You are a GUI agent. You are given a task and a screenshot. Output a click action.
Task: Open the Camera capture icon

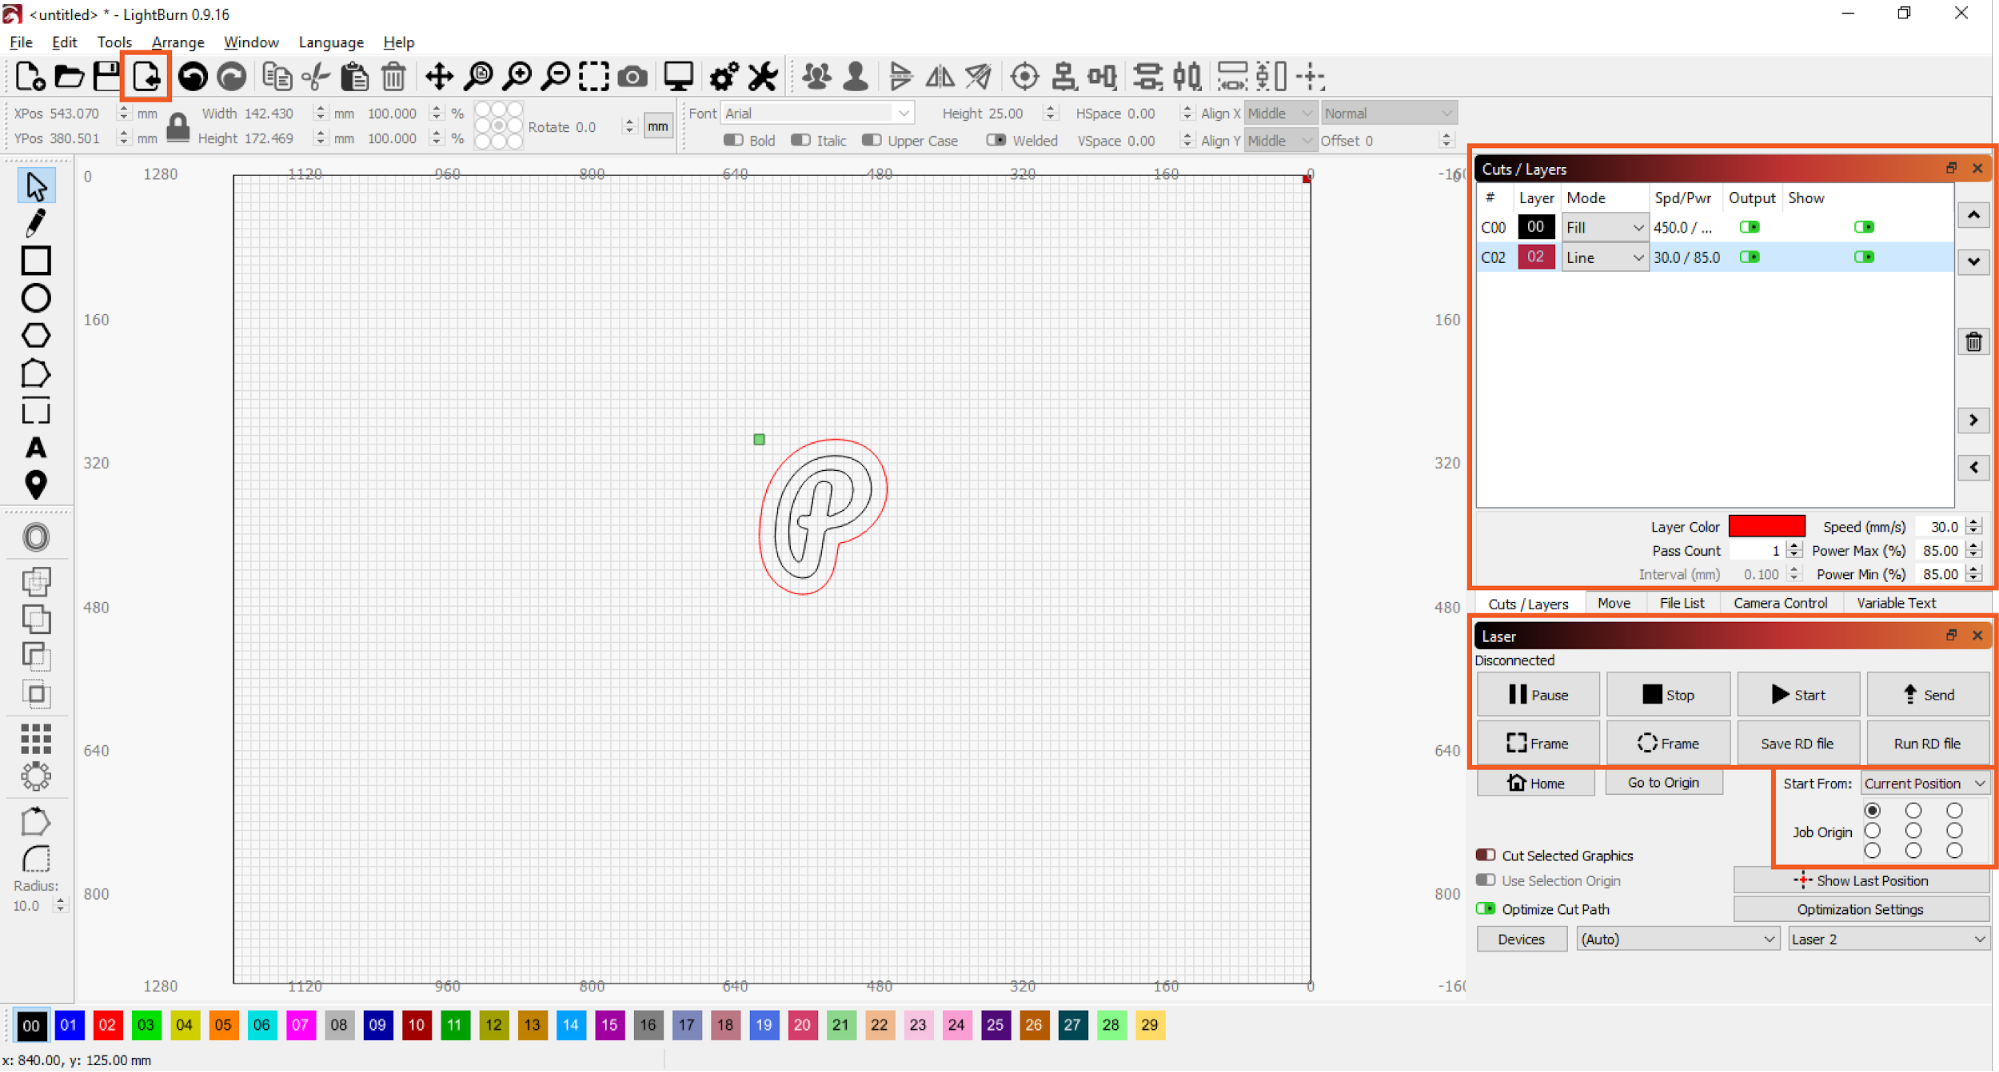pos(632,77)
